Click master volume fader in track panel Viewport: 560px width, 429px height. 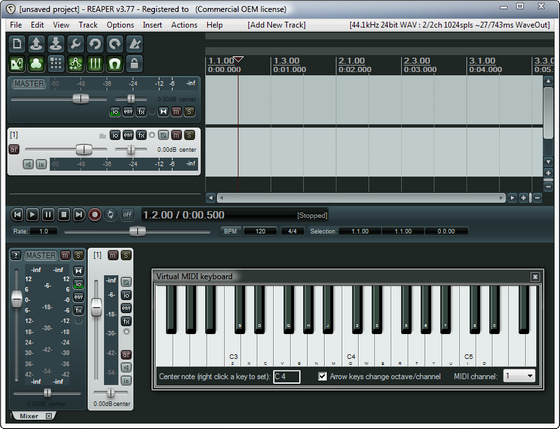point(81,99)
